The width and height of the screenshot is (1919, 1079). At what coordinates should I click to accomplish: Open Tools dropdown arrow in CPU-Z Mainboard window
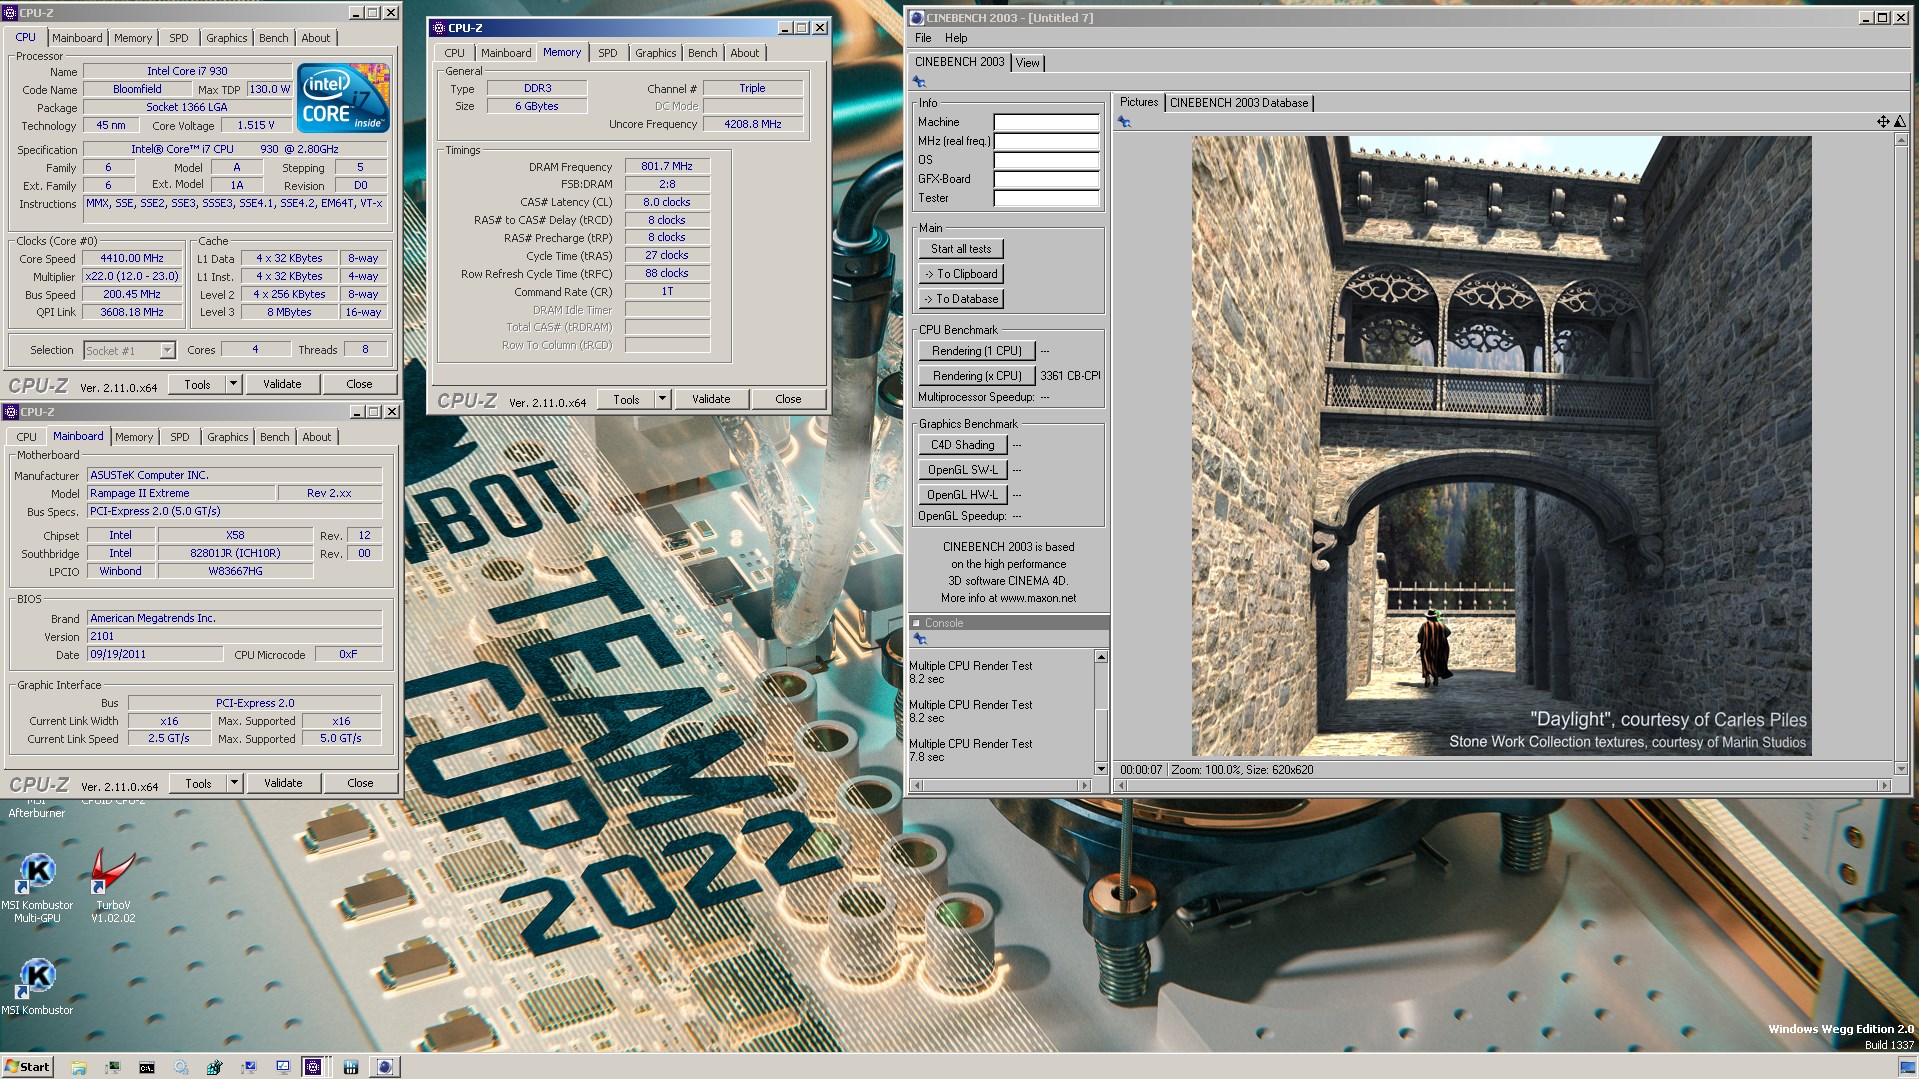tap(234, 783)
